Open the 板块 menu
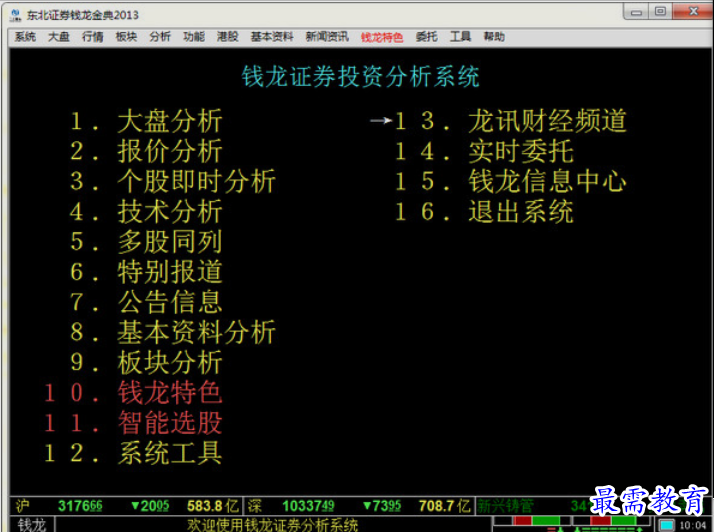The image size is (714, 532). click(126, 37)
